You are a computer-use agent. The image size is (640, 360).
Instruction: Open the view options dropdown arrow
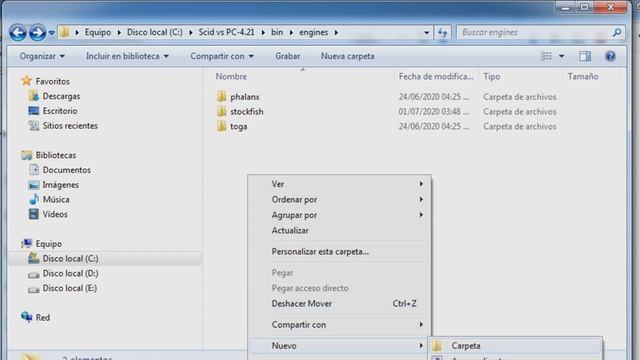point(562,56)
